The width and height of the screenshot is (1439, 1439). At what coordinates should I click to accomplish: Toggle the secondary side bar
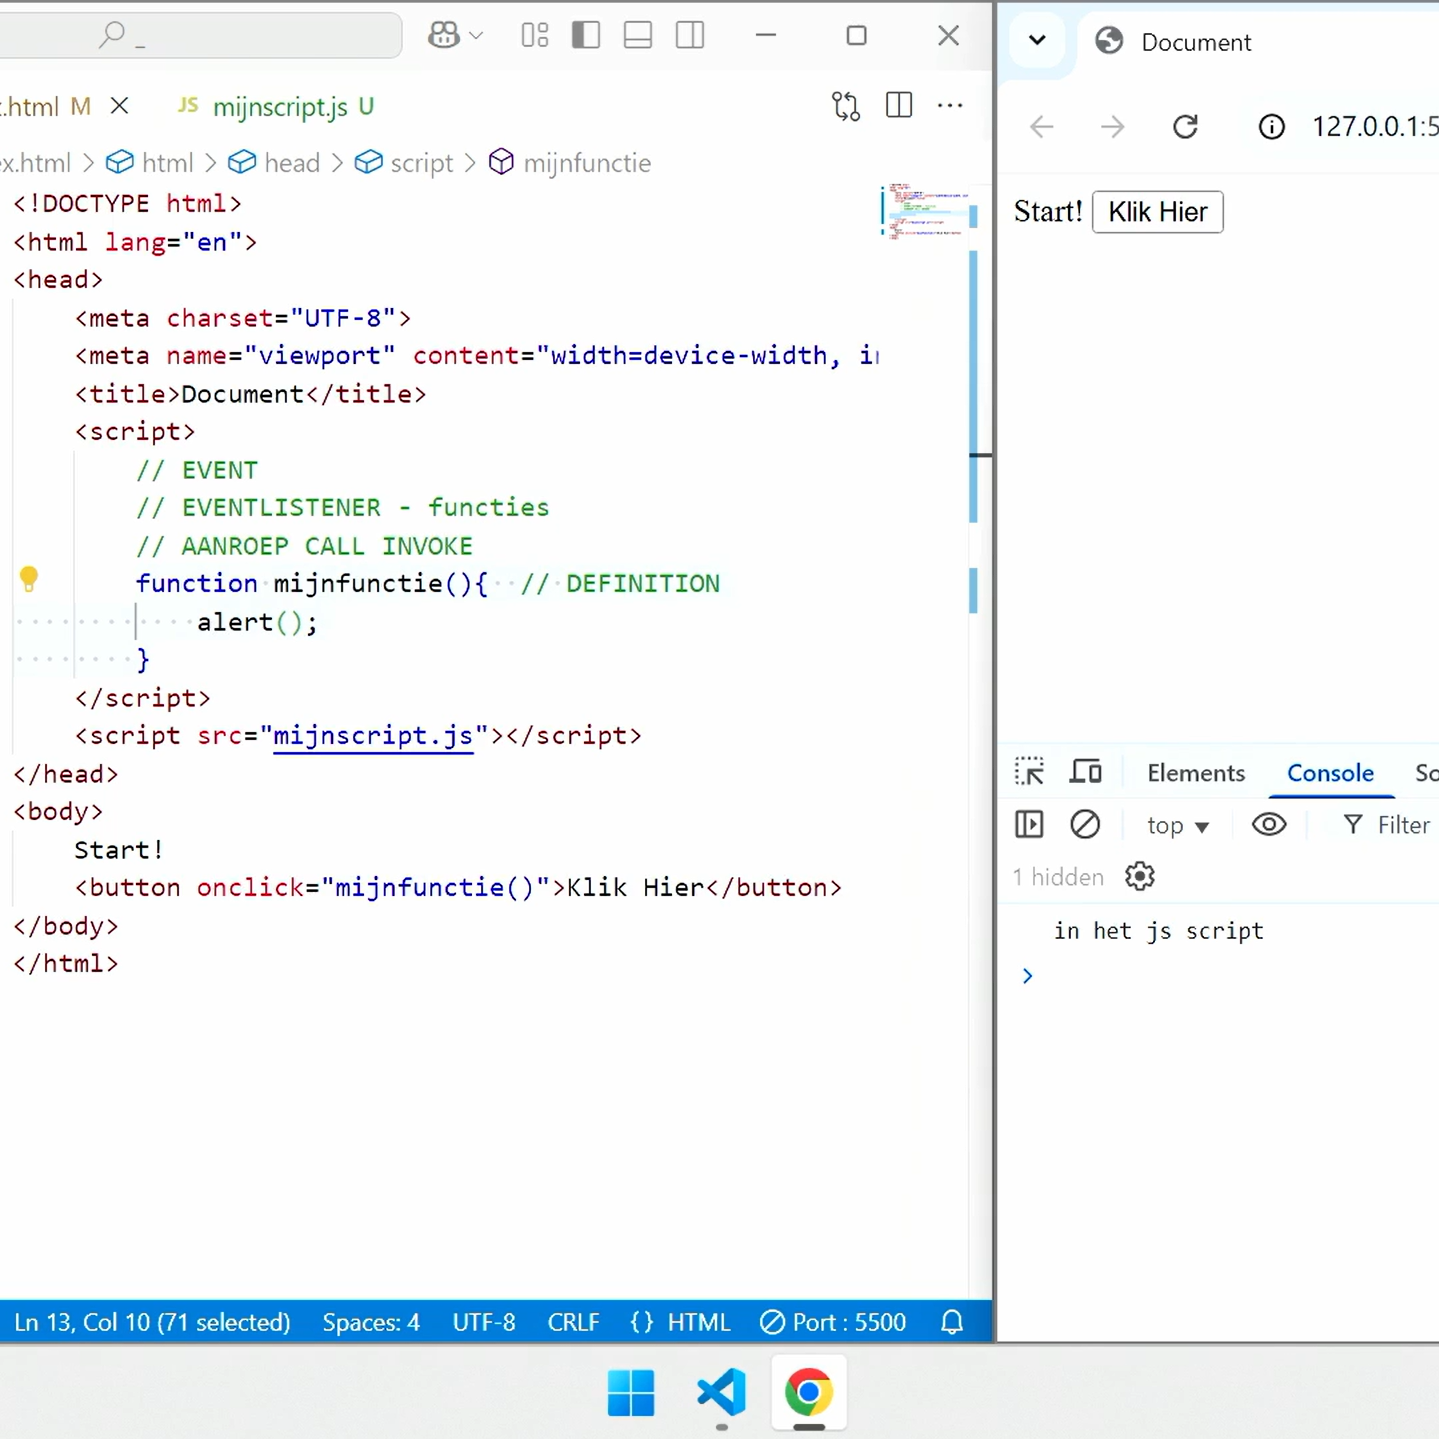[x=690, y=36]
